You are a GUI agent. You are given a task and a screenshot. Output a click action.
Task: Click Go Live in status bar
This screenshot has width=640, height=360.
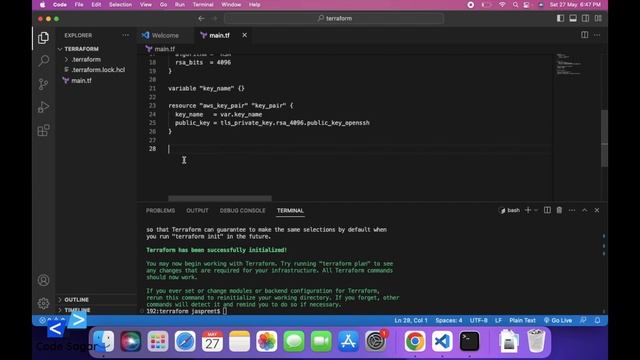point(558,320)
